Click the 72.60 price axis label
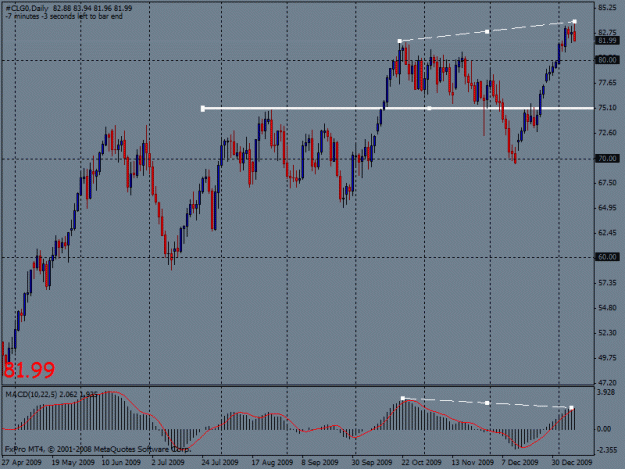Screen dimensions: 625x469 [x=607, y=133]
